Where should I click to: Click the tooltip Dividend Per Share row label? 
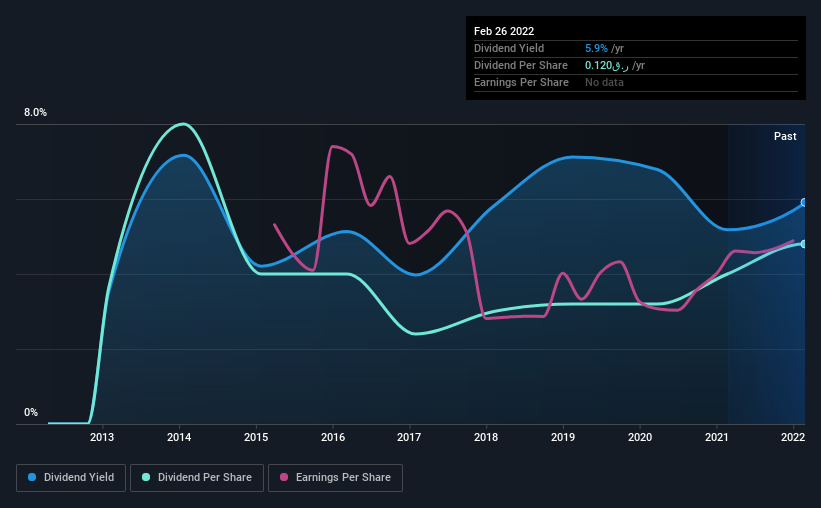pyautogui.click(x=520, y=65)
